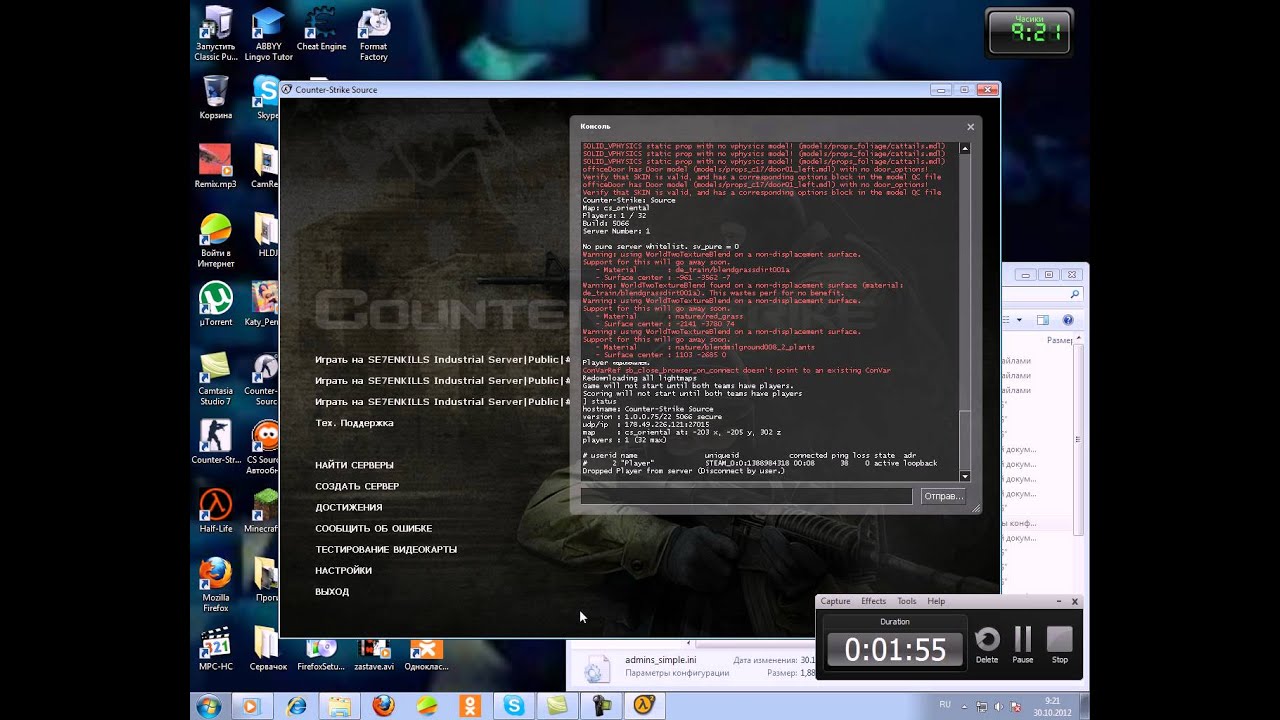
Task: Open the Запустить Classic Pu... shortcut
Action: coord(215,34)
